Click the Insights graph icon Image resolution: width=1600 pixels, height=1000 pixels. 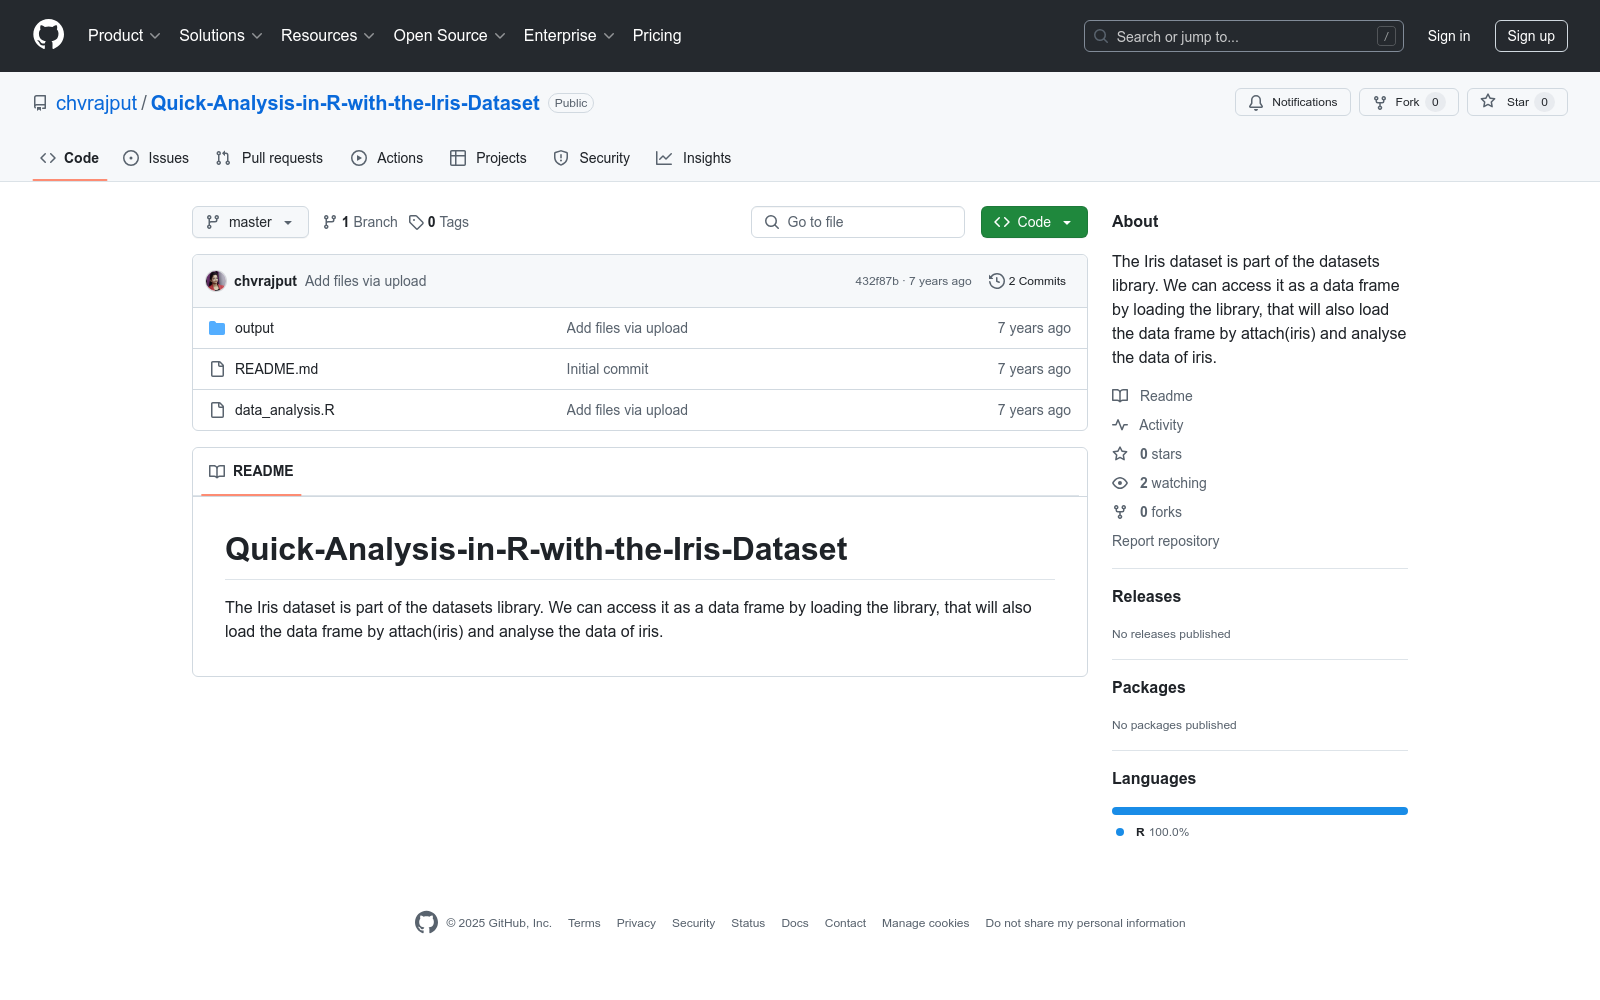[x=664, y=158]
